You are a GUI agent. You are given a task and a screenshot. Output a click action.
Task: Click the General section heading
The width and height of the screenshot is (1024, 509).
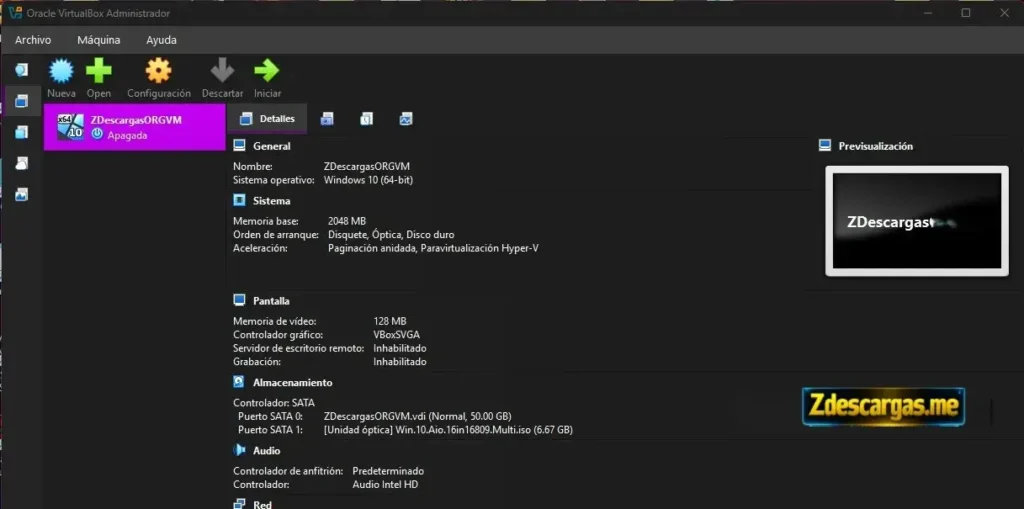(x=272, y=146)
